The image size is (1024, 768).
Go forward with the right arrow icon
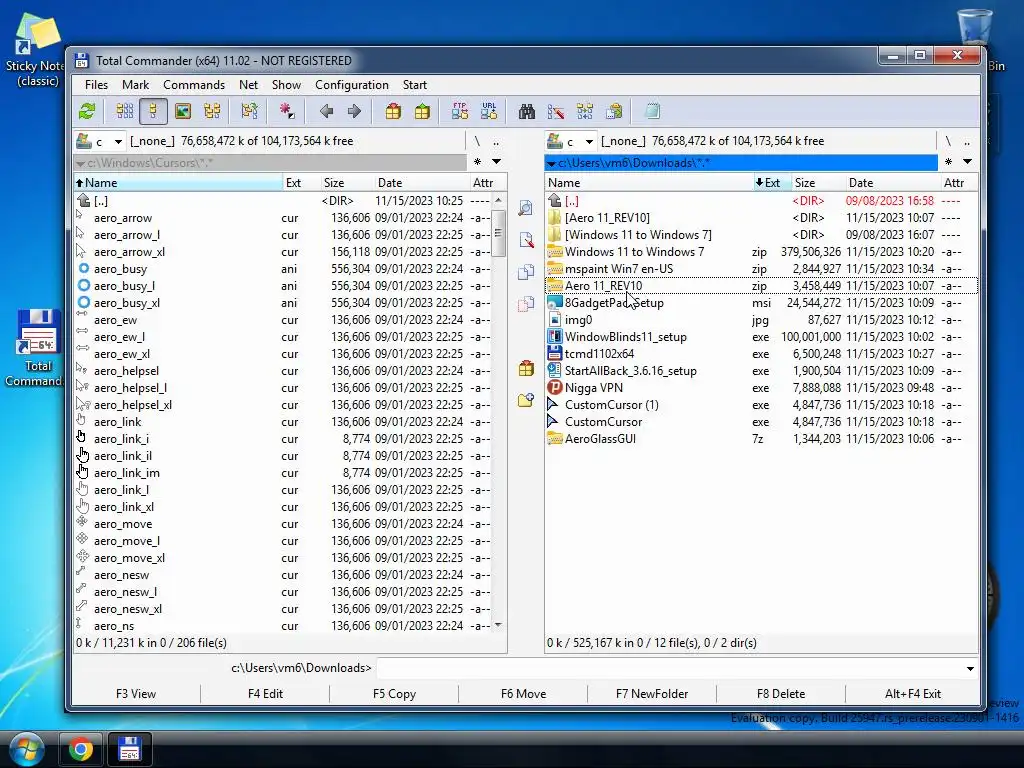pyautogui.click(x=355, y=112)
